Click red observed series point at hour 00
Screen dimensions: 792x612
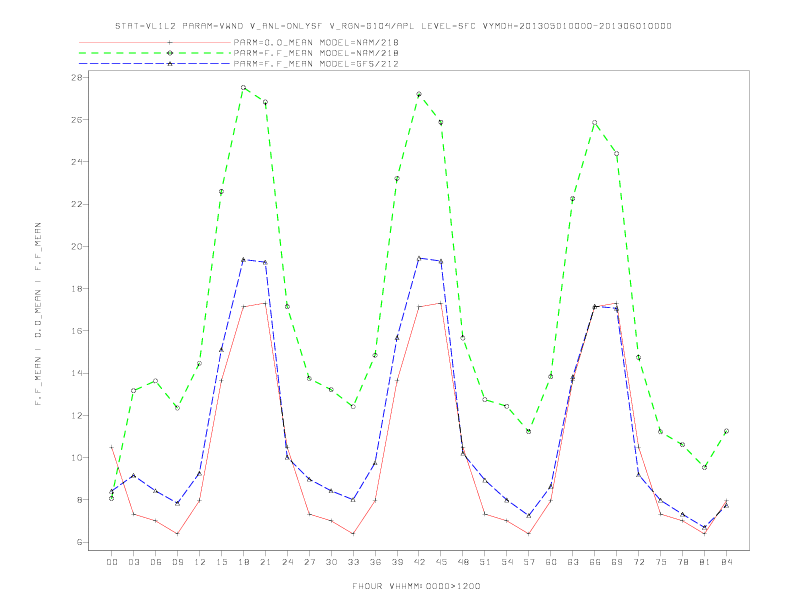[x=112, y=447]
